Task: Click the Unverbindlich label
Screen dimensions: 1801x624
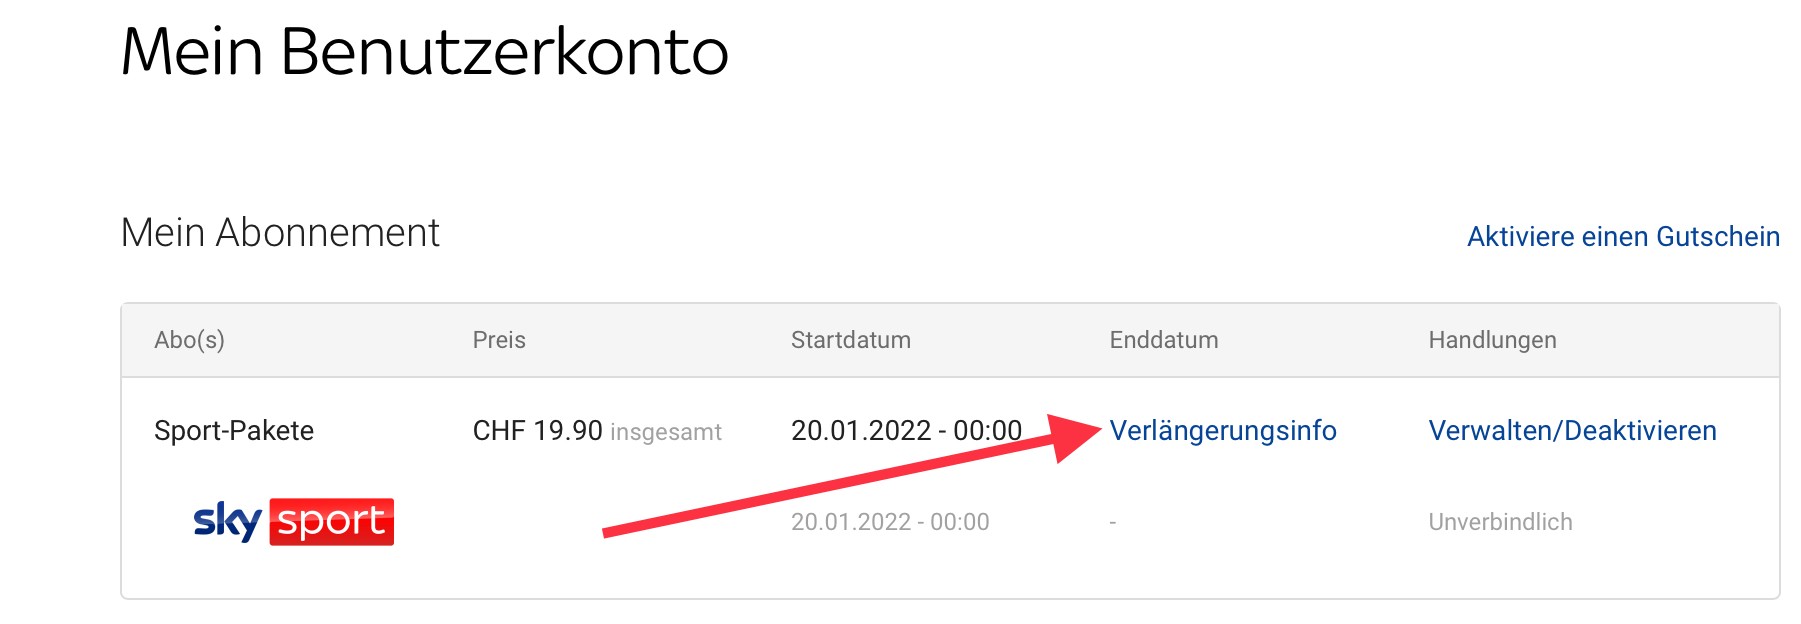Action: tap(1499, 522)
